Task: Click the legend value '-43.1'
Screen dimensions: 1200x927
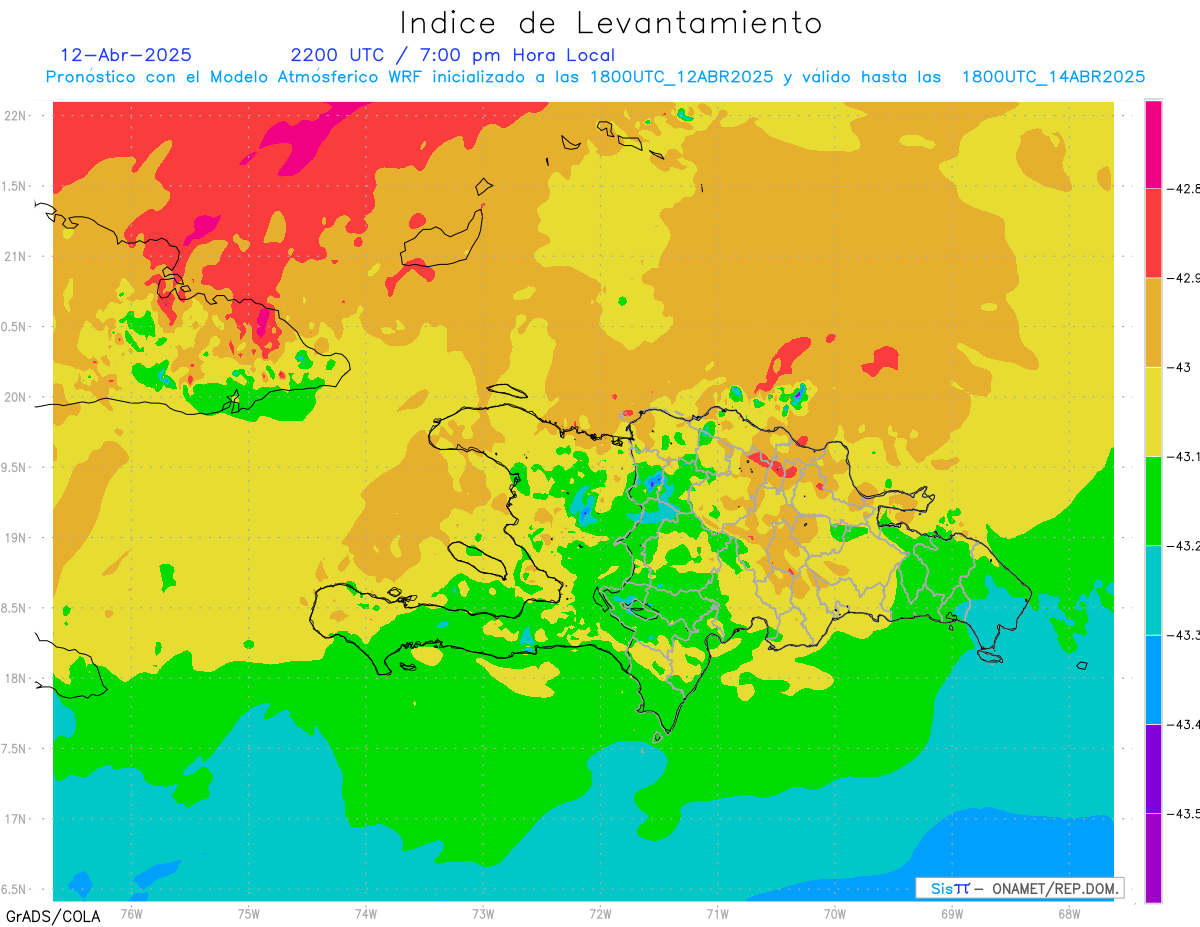Action: 1182,456
